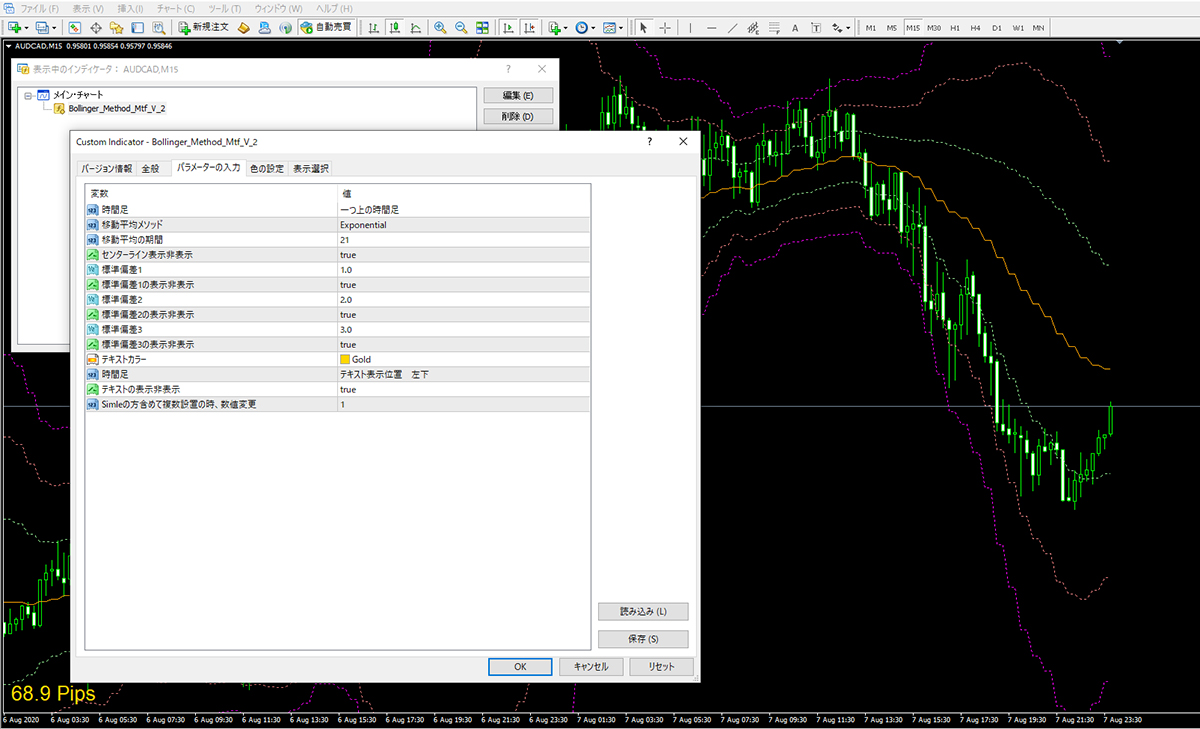The image size is (1200, 729).
Task: Zoom out on the chart
Action: point(461,27)
